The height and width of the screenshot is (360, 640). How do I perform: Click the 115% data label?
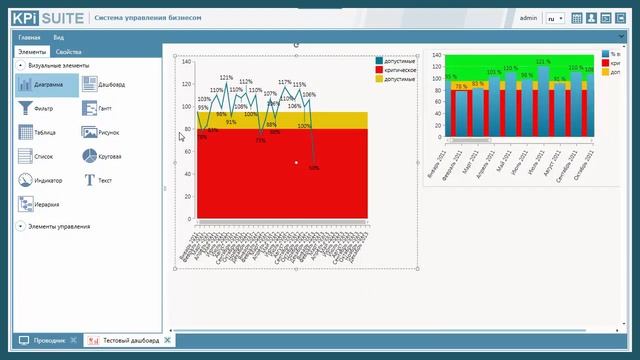click(299, 84)
